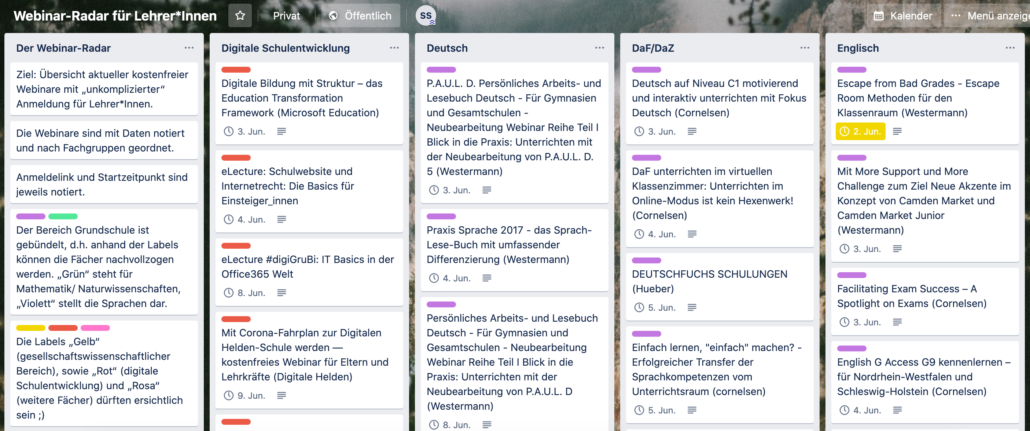Click the board title Webinar-Radar für Lehrer*Innen
The height and width of the screenshot is (431, 1030).
click(116, 16)
